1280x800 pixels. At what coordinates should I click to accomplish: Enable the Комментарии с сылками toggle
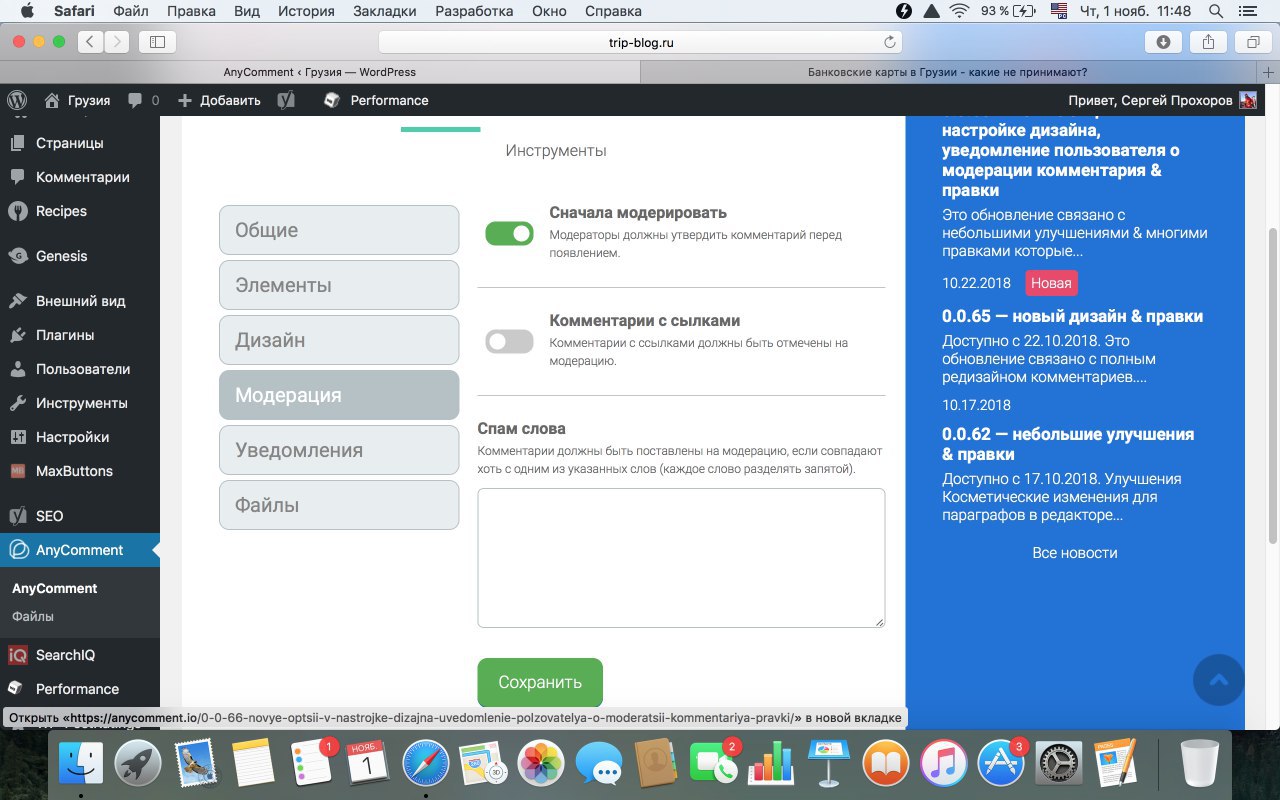coord(510,341)
